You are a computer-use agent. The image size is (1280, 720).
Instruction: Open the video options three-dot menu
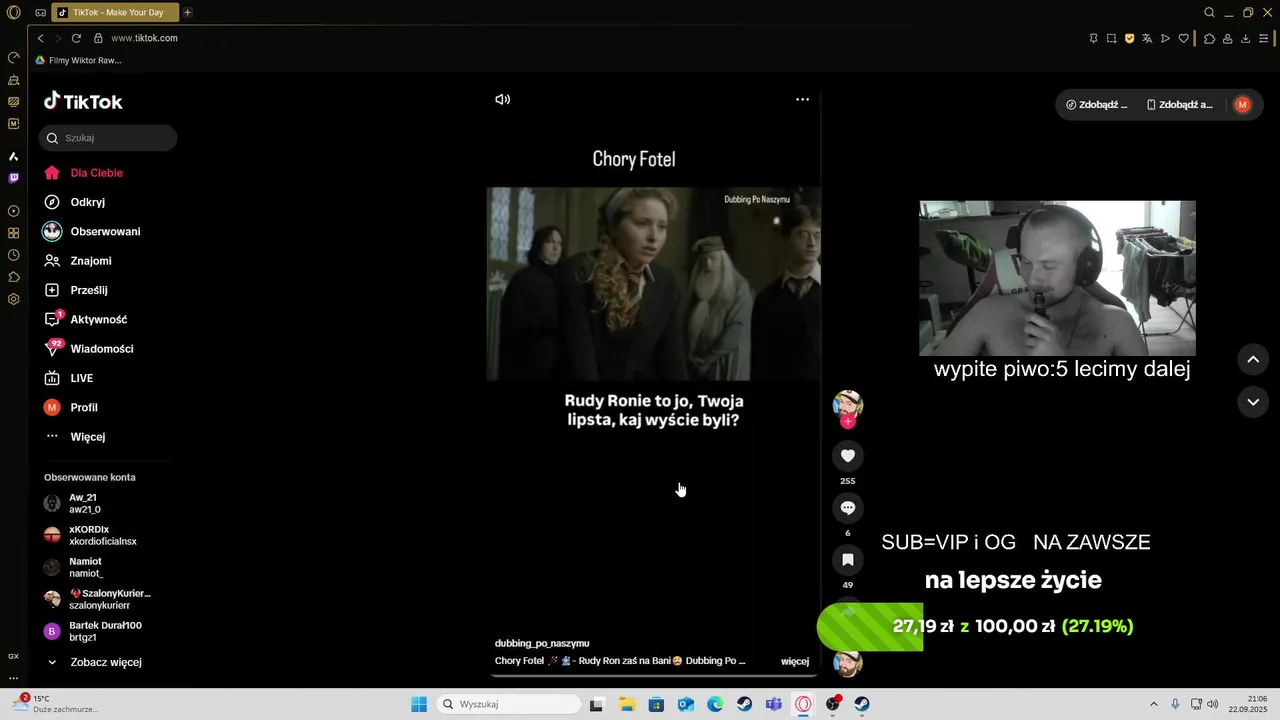[802, 99]
